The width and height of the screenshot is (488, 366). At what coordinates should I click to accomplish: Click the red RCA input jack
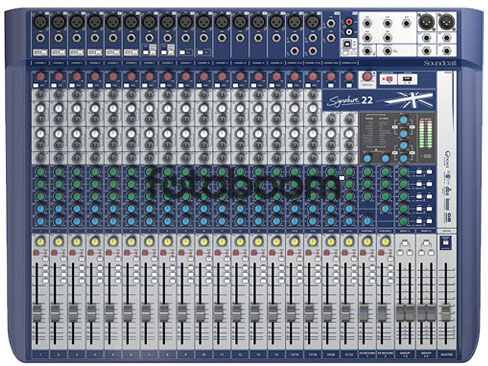[x=349, y=23]
